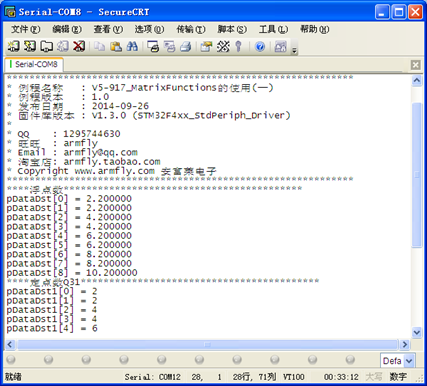
Task: Open the 脚本(S) menu
Action: coord(232,29)
